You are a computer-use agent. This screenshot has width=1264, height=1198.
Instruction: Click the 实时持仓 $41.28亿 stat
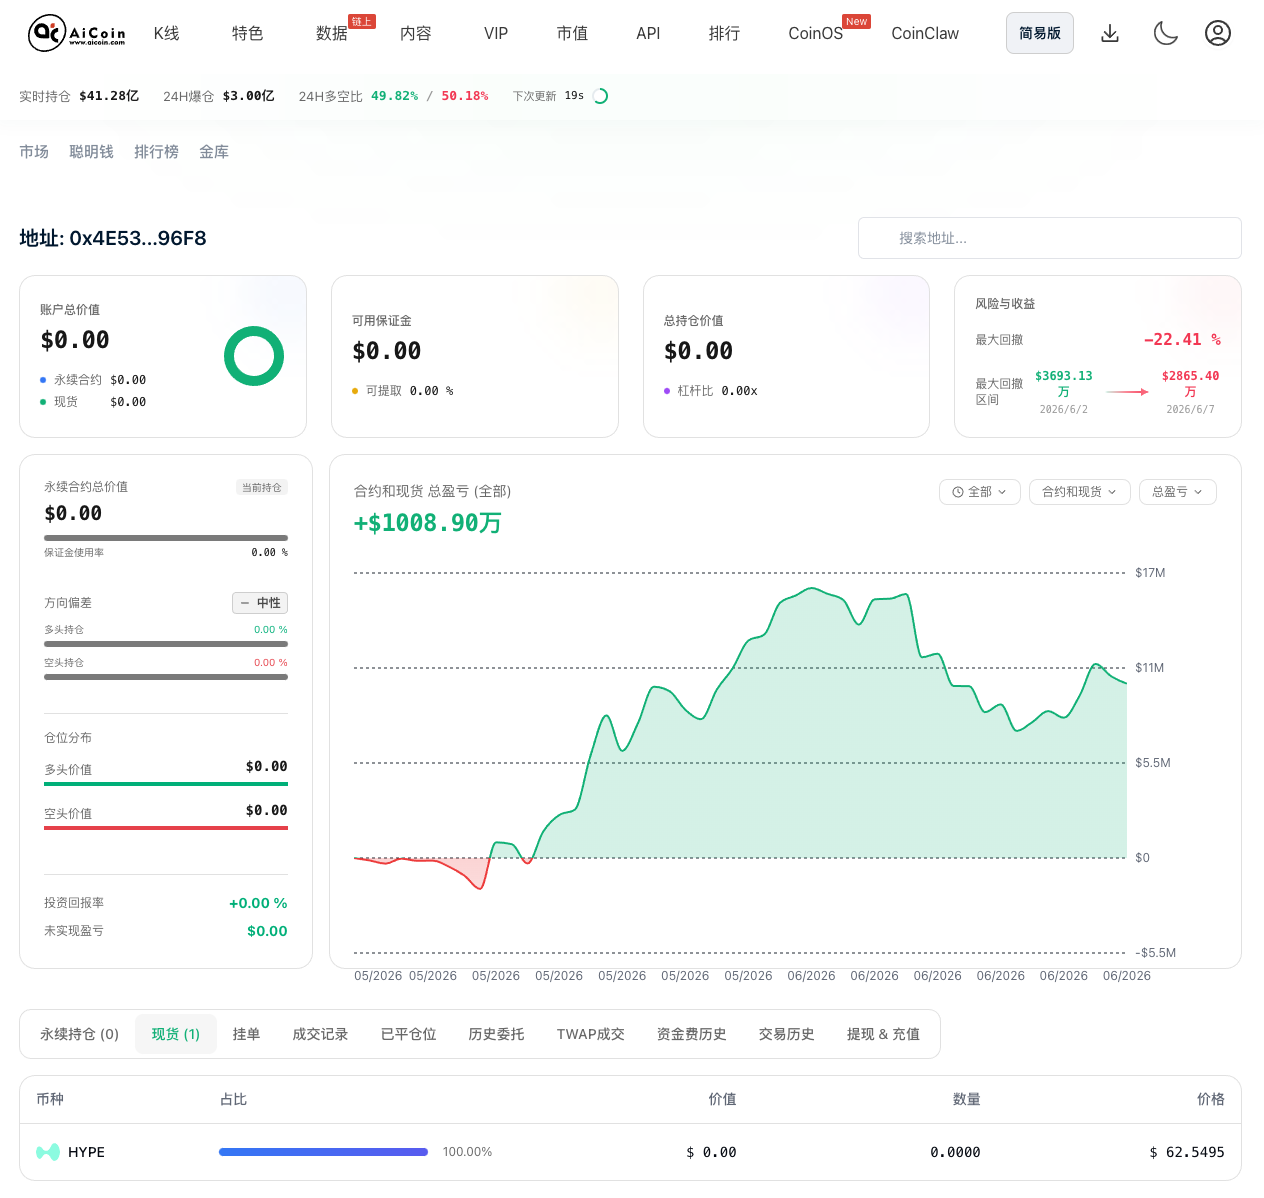(79, 96)
